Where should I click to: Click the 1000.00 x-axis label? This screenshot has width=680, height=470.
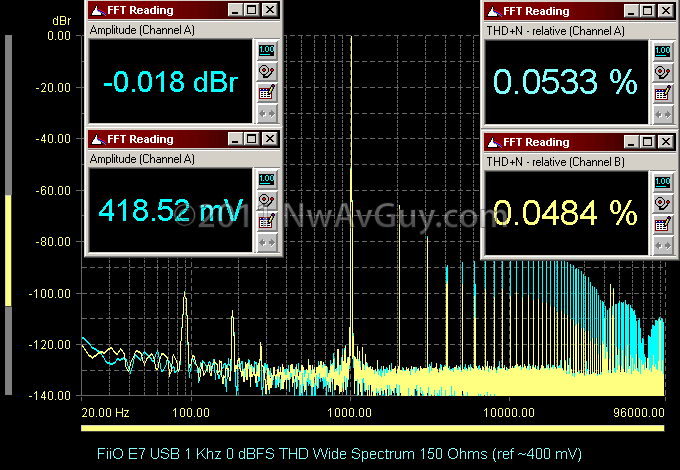point(350,412)
